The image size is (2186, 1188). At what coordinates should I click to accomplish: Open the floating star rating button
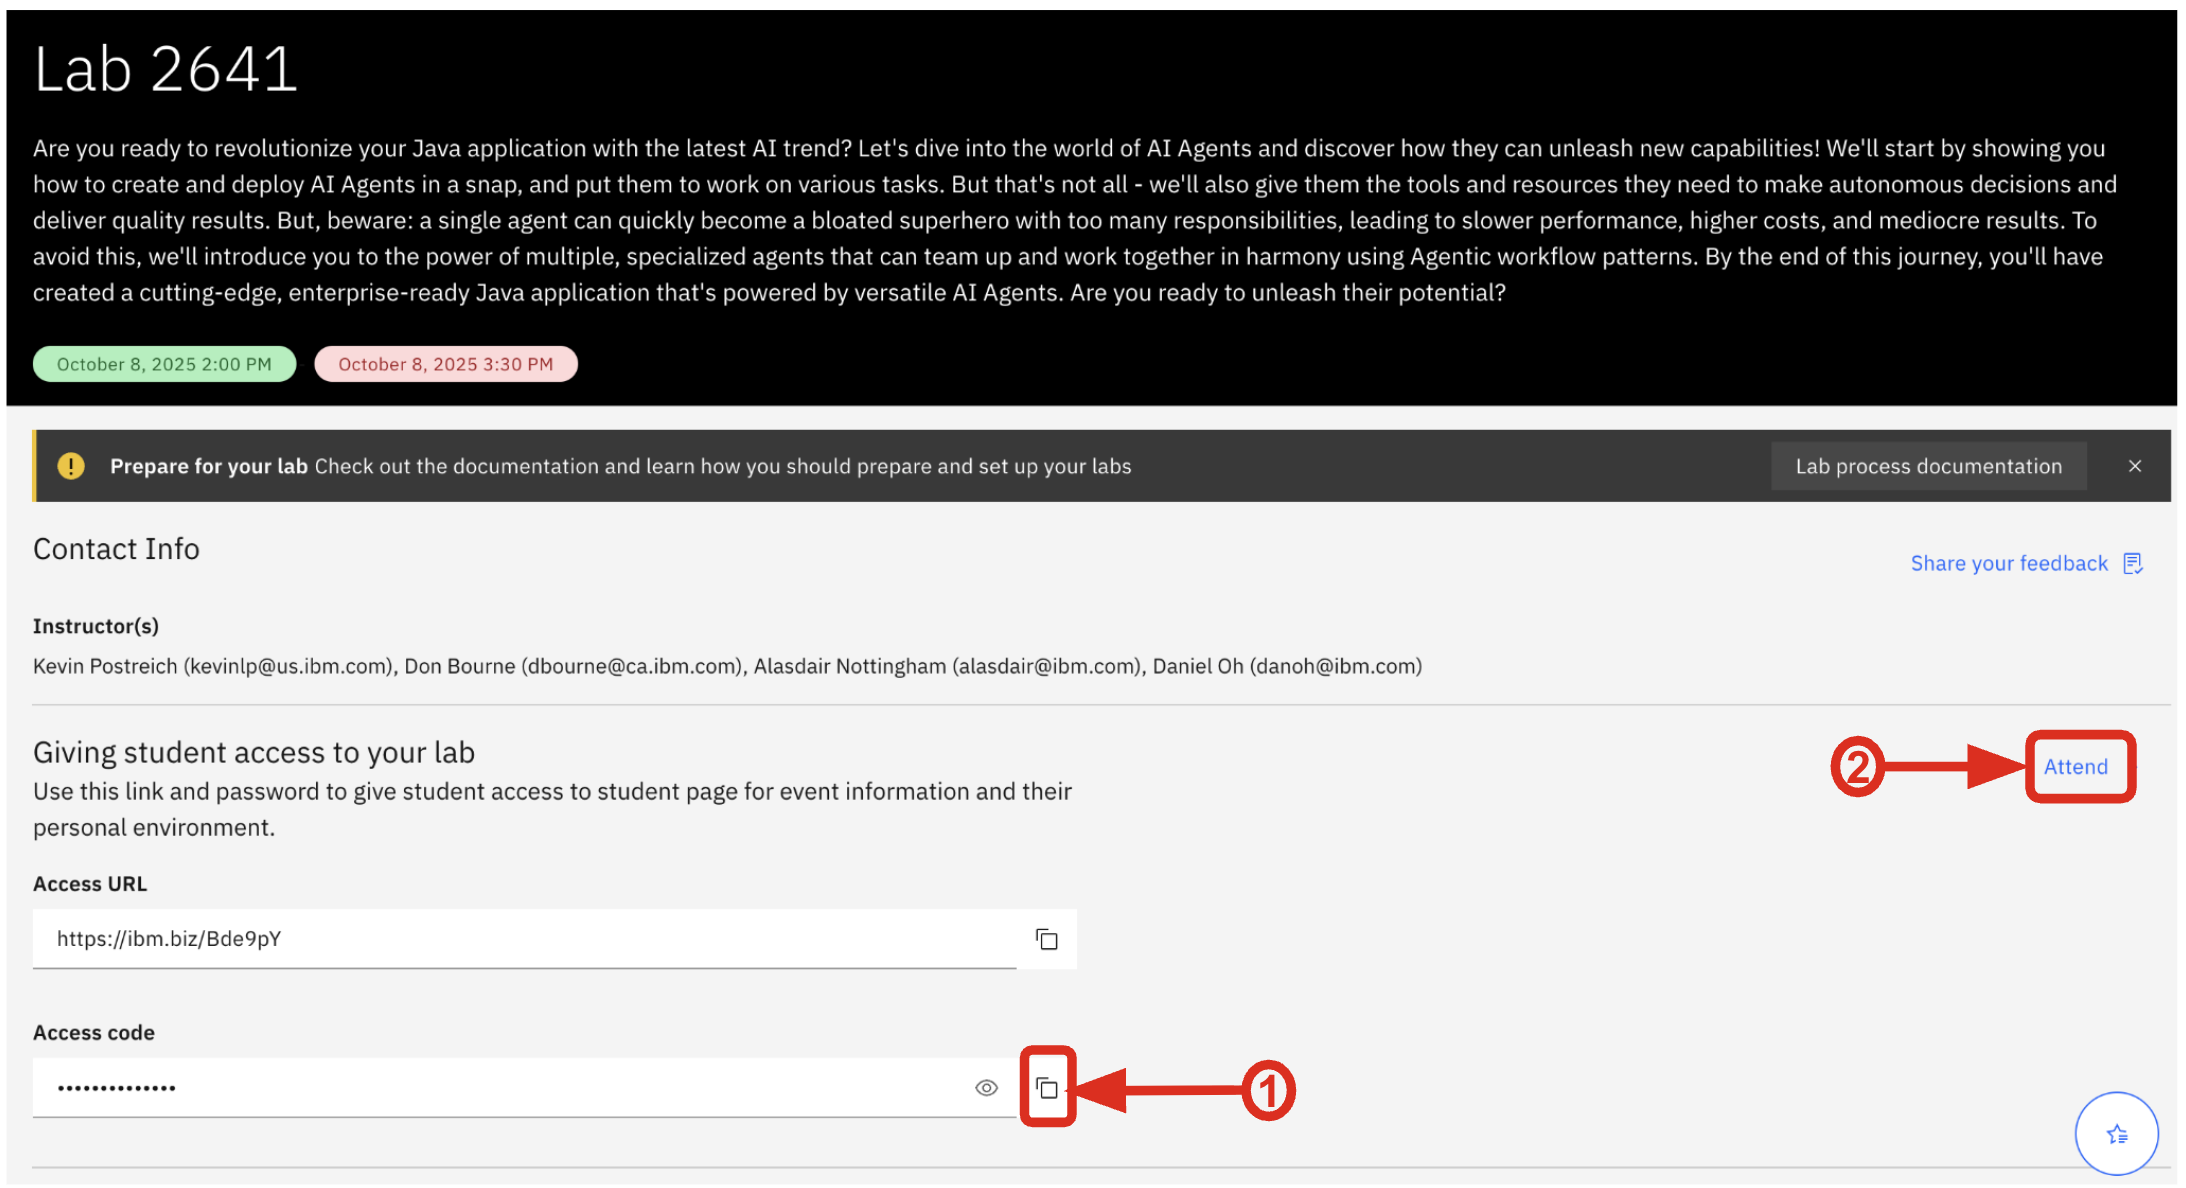tap(2116, 1134)
